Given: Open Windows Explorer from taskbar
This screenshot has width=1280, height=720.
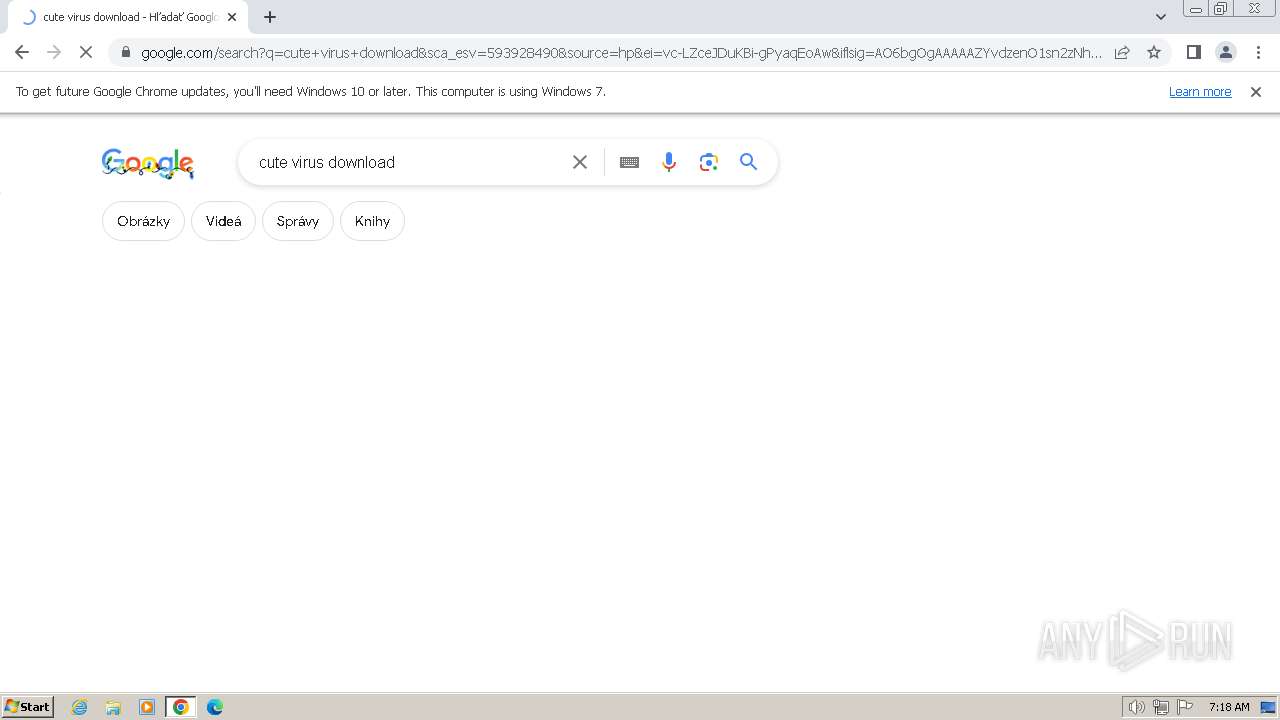Looking at the screenshot, I should tap(113, 707).
